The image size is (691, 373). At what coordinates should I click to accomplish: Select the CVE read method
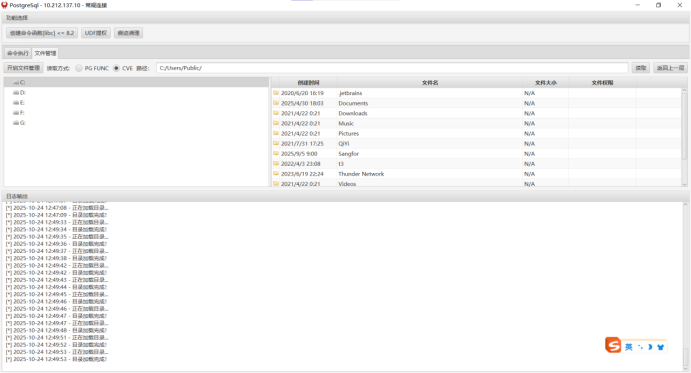[x=116, y=68]
